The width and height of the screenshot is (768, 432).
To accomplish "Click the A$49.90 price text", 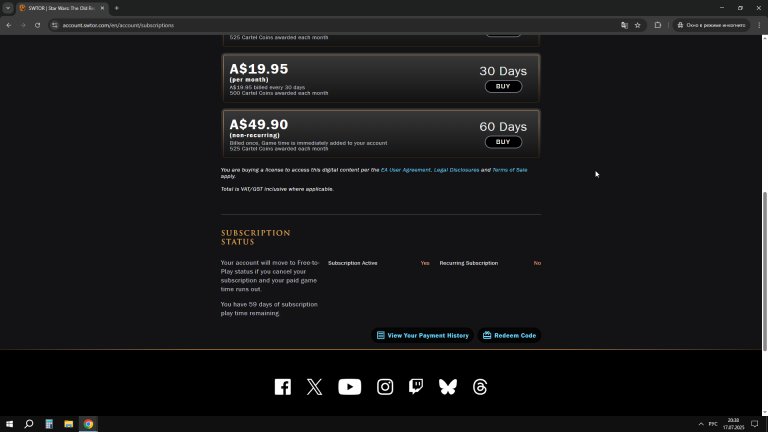I will [x=259, y=124].
